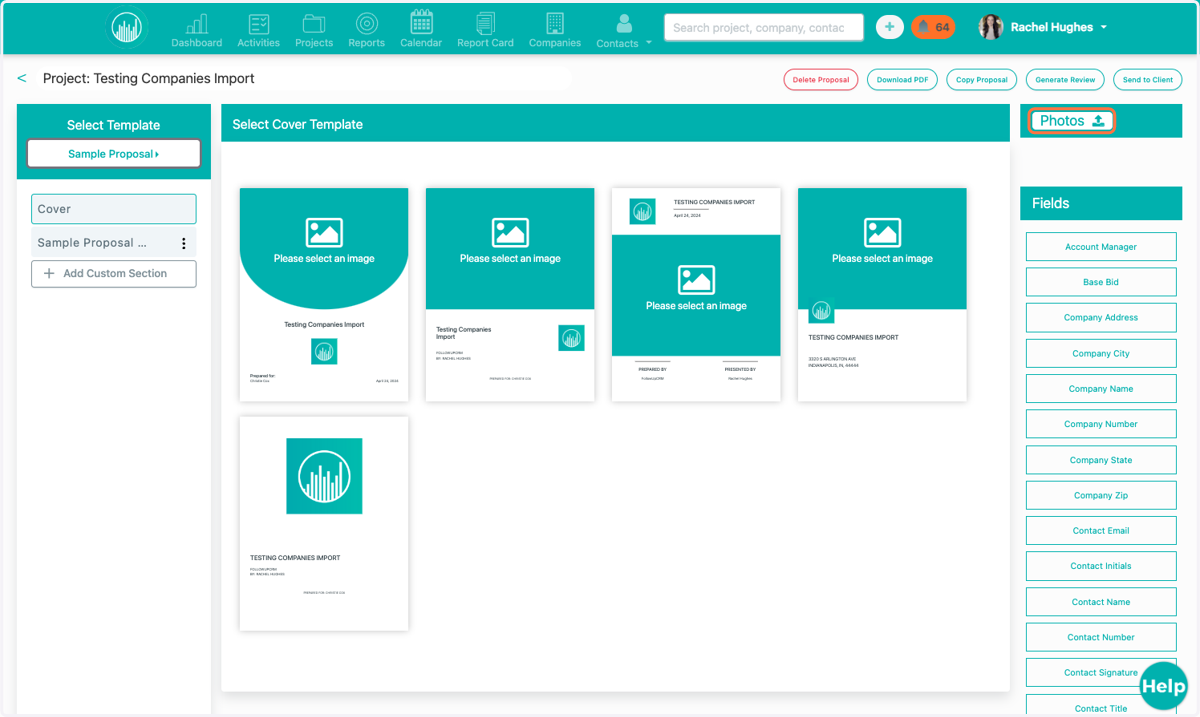The height and width of the screenshot is (717, 1200).
Task: Open the orange notifications badge 64
Action: pyautogui.click(x=932, y=28)
